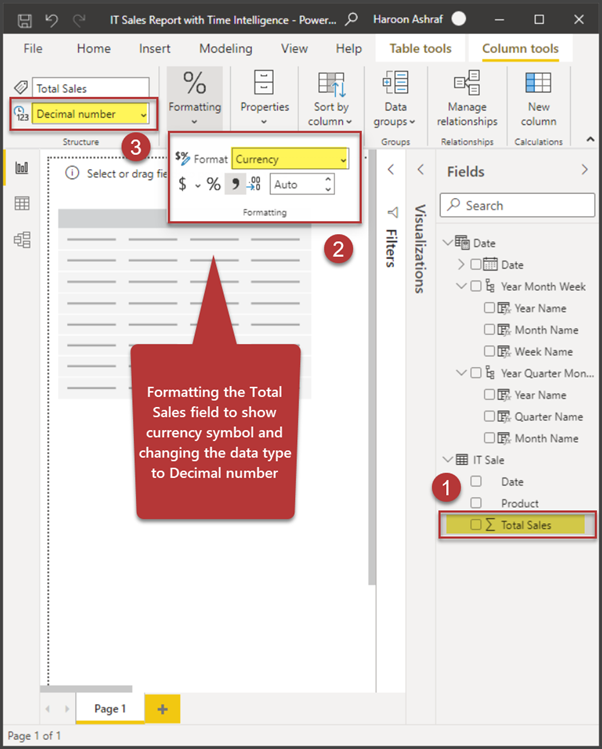Click the search magnifier in title bar
The image size is (602, 749).
coord(351,20)
